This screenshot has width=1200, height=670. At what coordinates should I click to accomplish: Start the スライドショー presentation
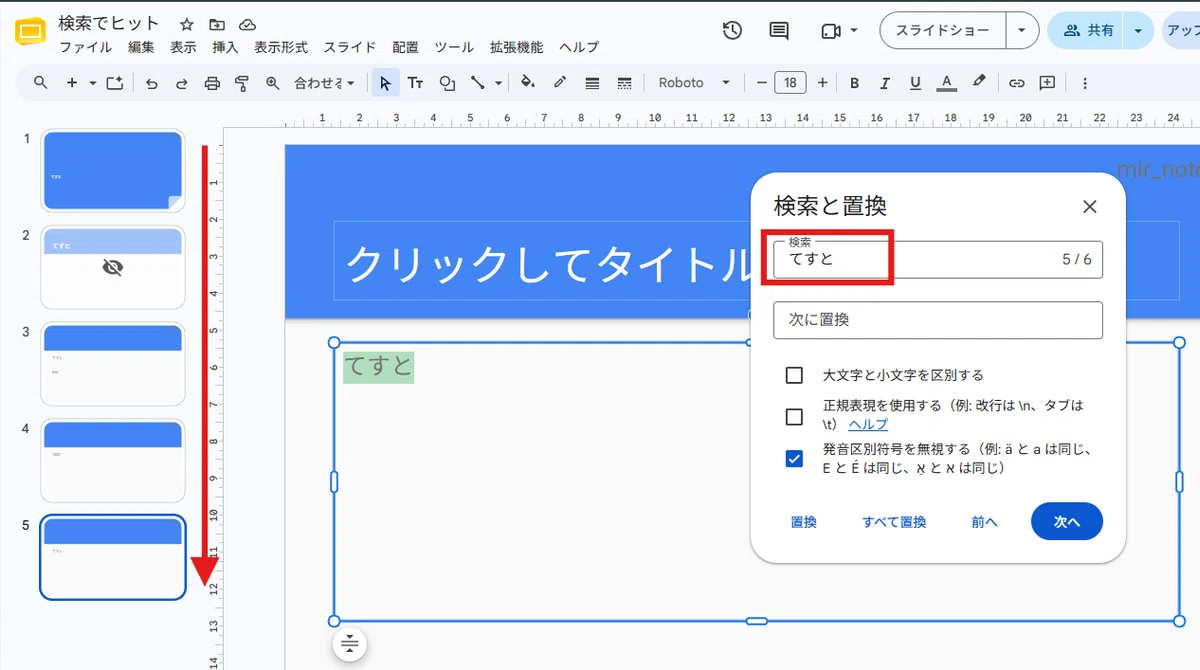coord(942,30)
